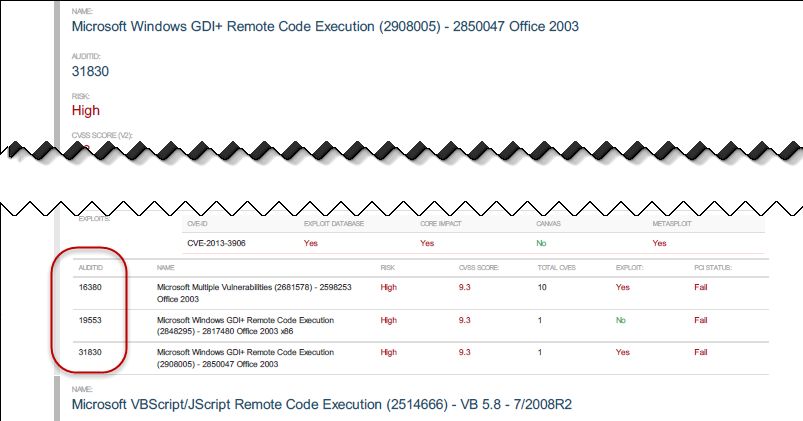Select 'Yes' under EXPLOIT DATABASE column
Screen dimensions: 803x421
[x=310, y=243]
